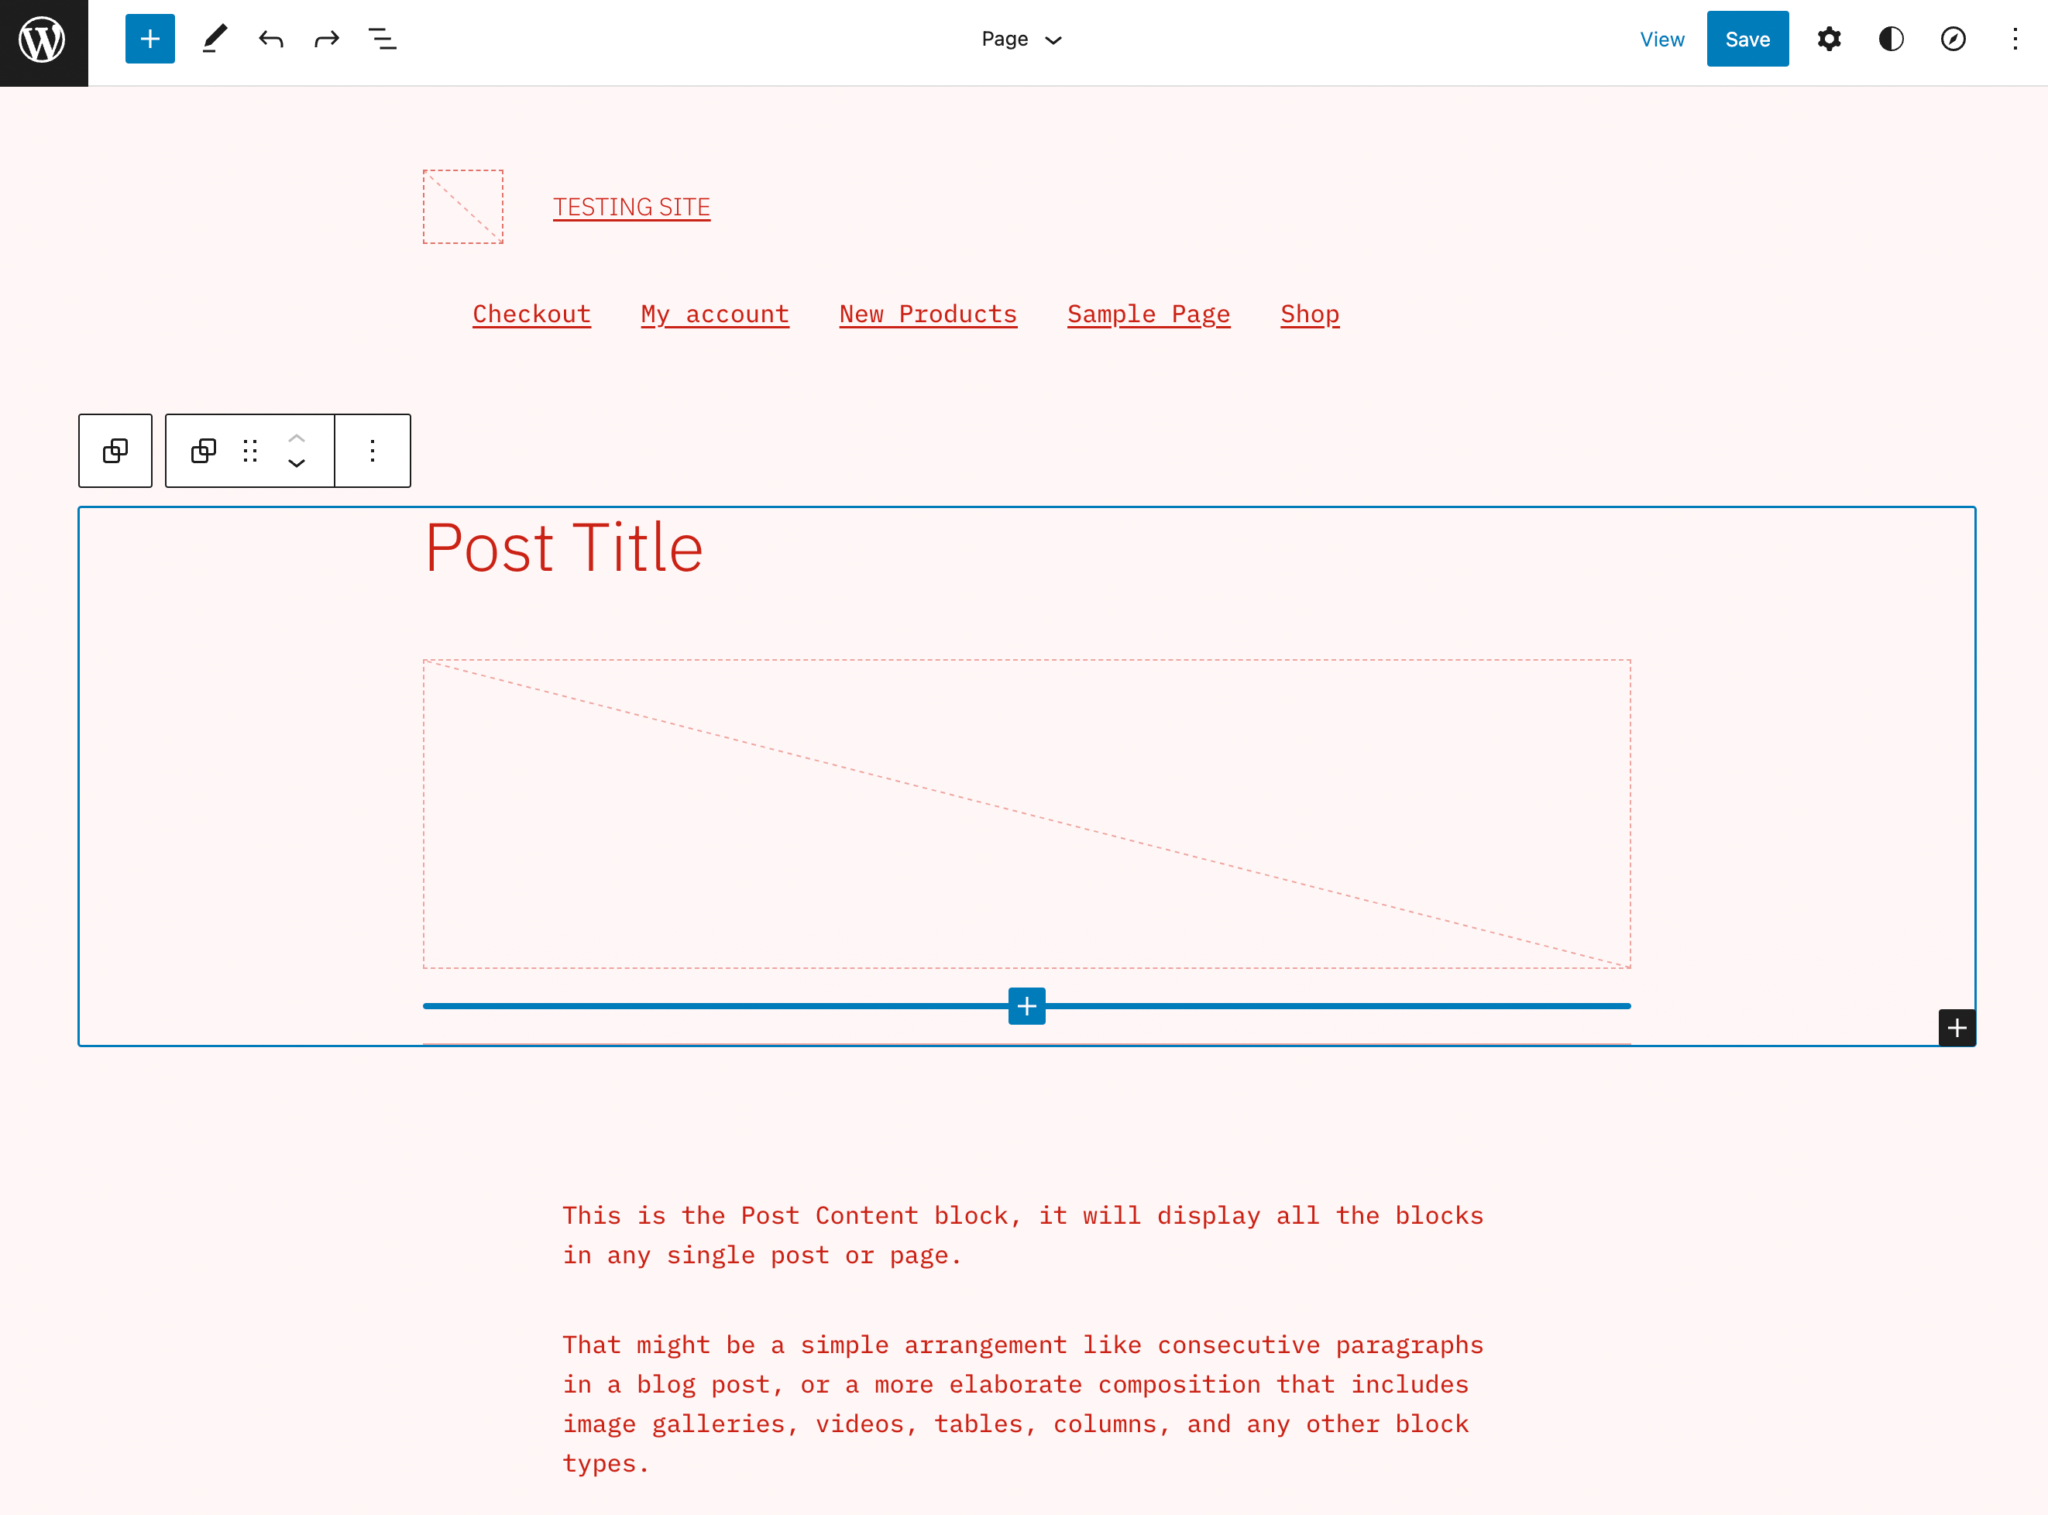
Task: Open the My account navigation link
Action: coord(715,314)
